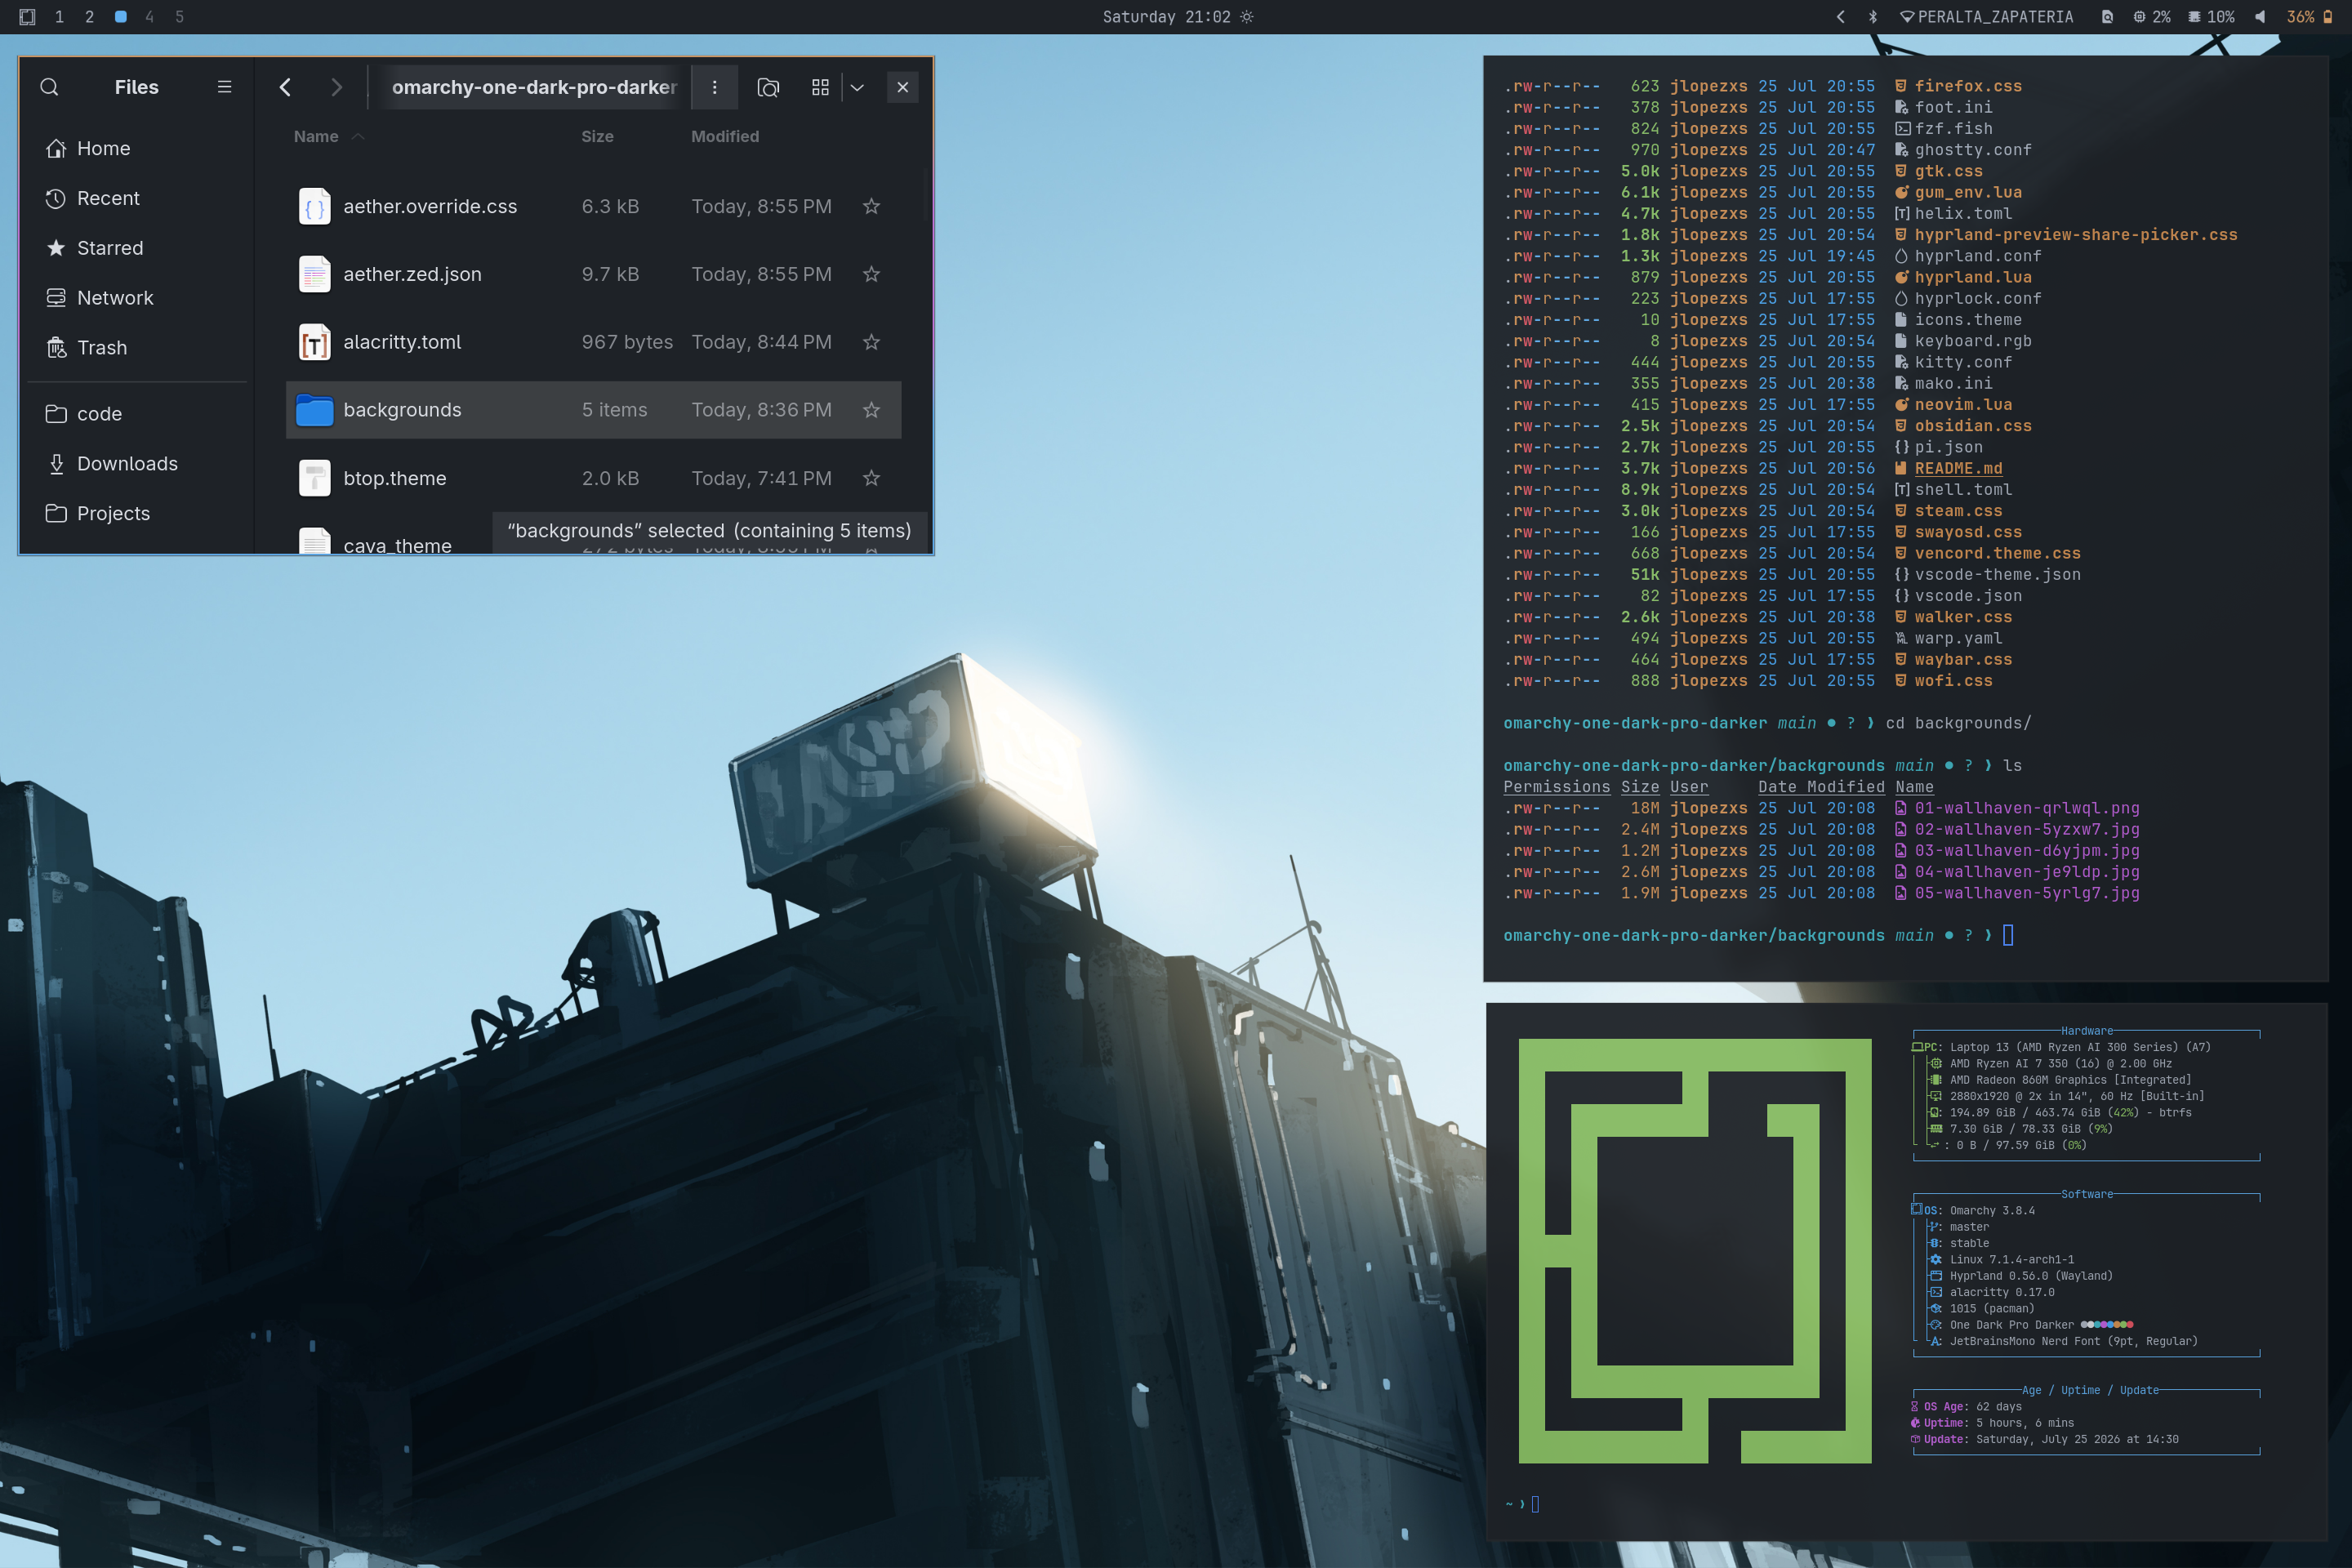Click the btop.theme file icon

pyautogui.click(x=314, y=478)
